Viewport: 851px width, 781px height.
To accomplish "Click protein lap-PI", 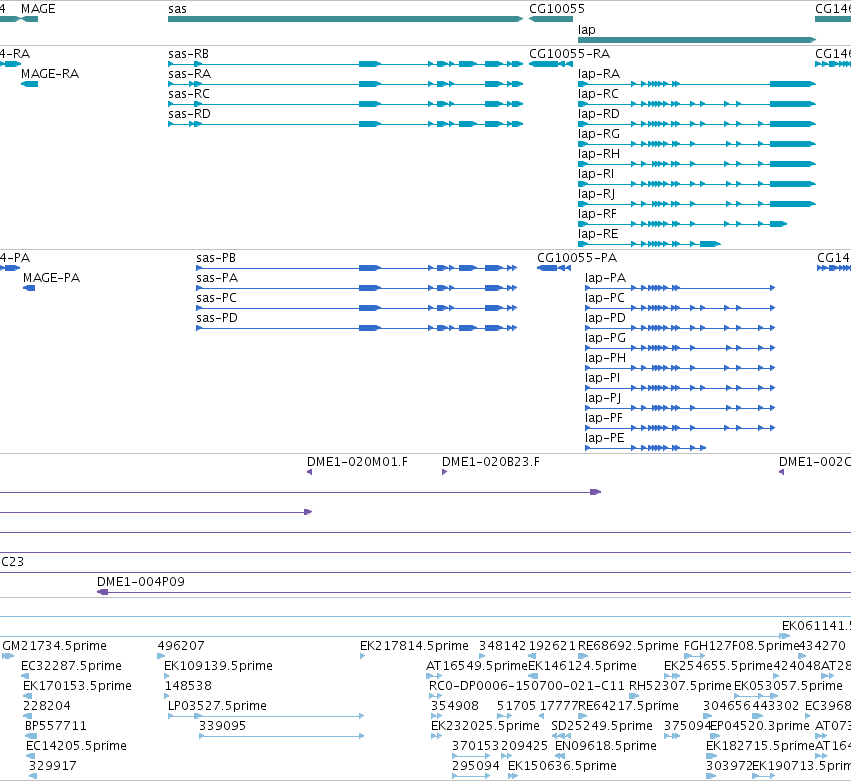I will point(680,388).
